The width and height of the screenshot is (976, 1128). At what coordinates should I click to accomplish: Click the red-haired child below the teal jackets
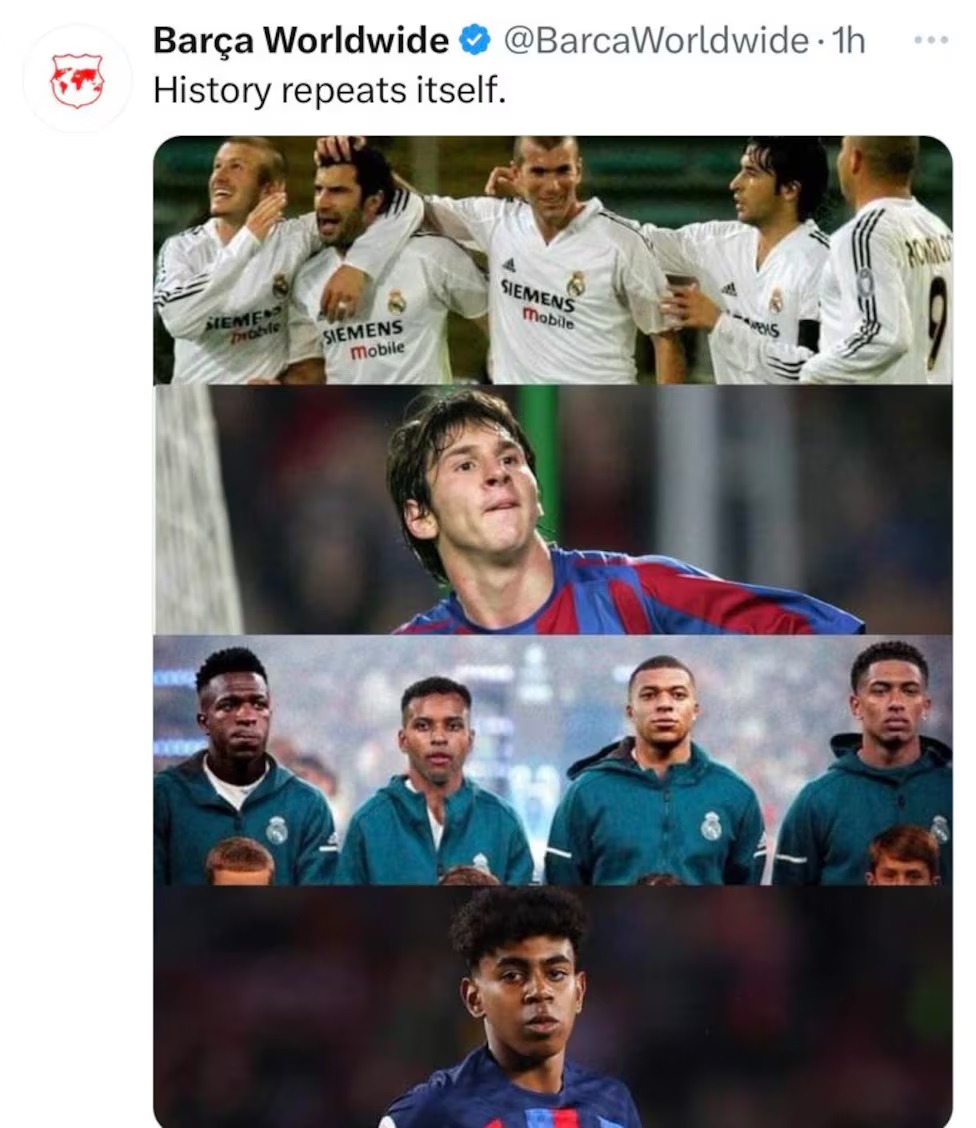tap(902, 856)
